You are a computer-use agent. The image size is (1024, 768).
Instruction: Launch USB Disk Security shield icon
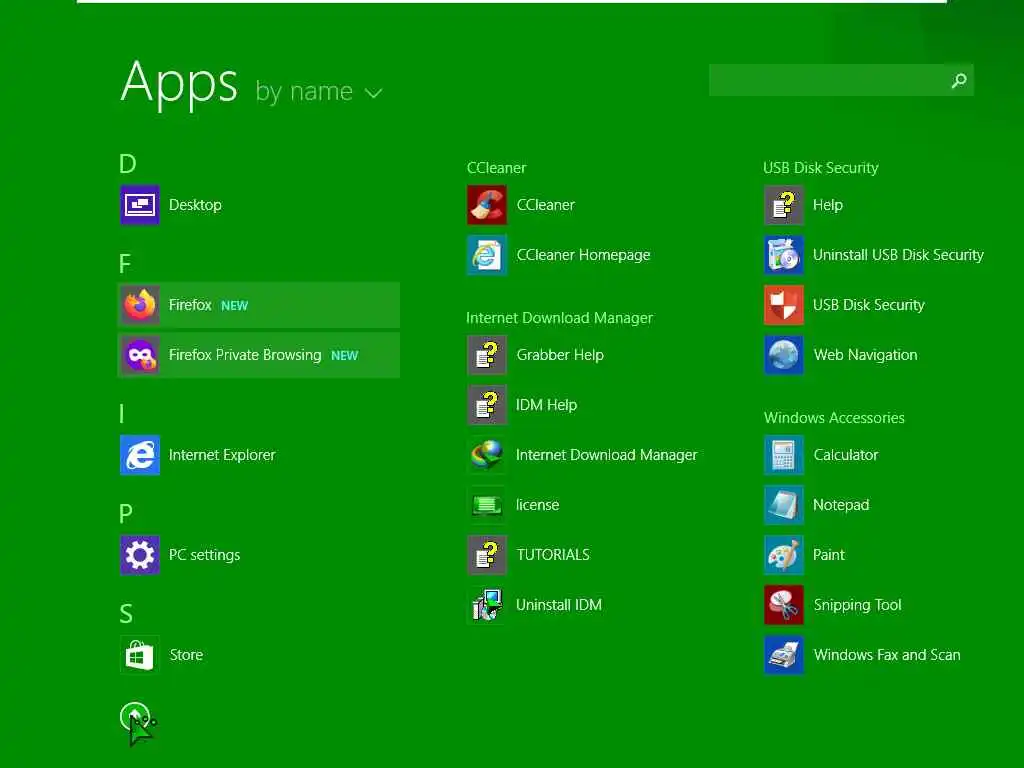[x=784, y=305]
